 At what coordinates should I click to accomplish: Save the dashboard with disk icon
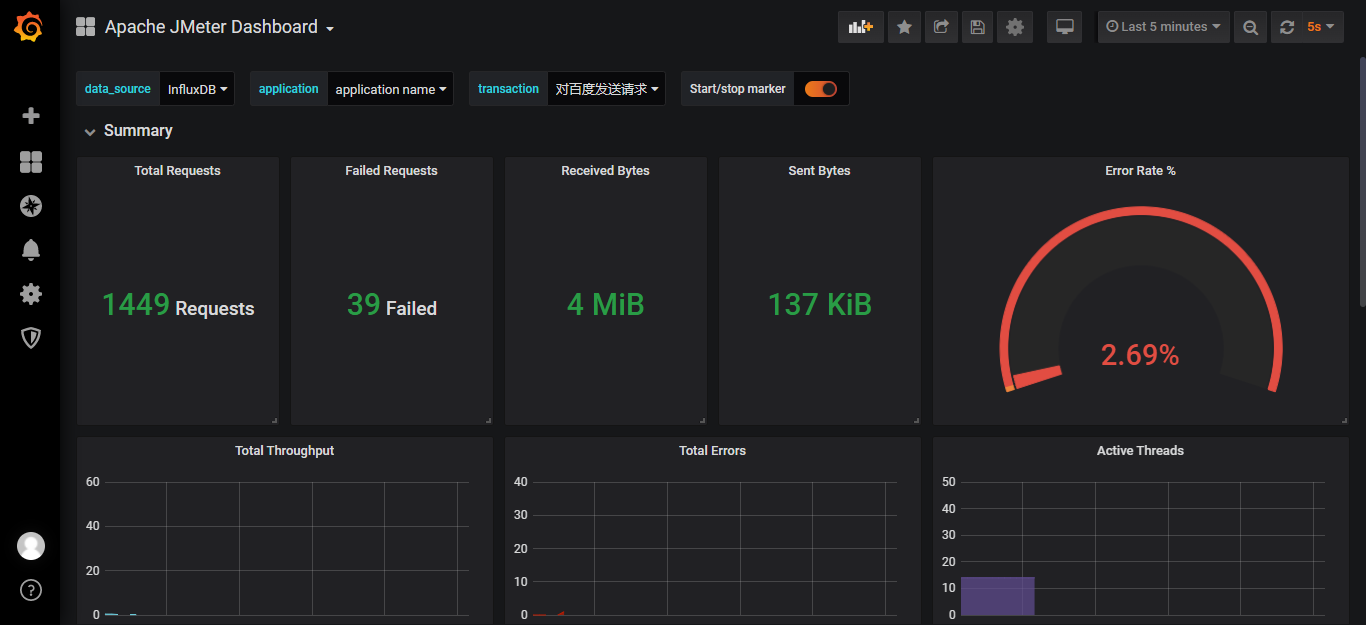[978, 27]
